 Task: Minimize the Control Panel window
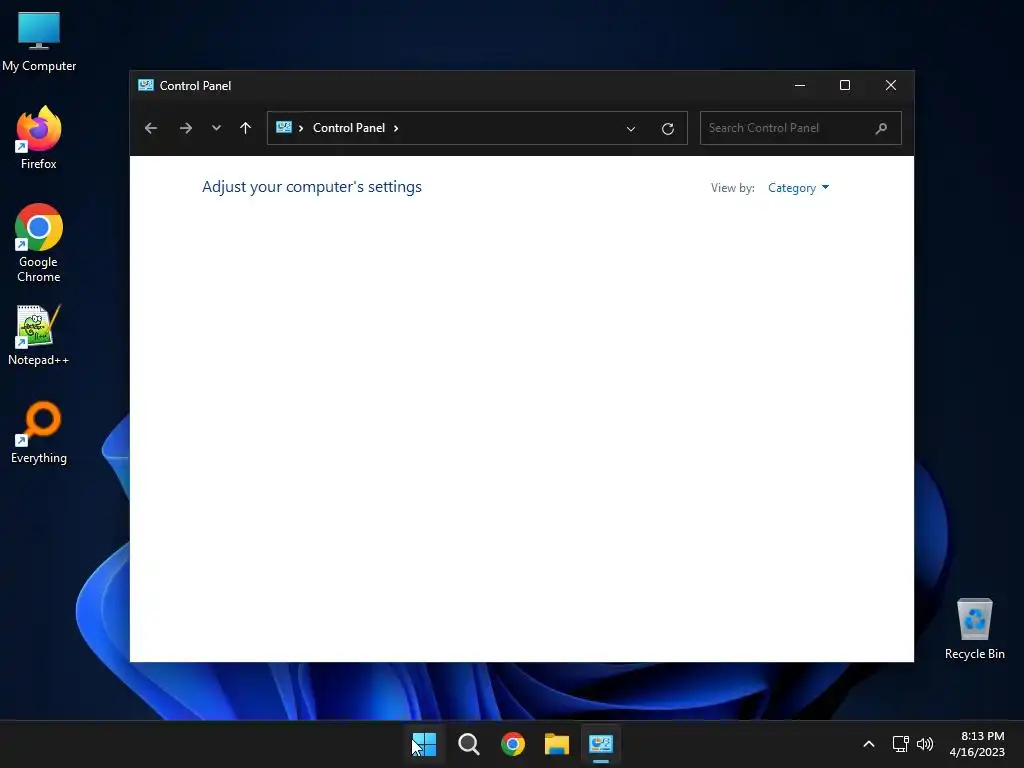click(799, 86)
